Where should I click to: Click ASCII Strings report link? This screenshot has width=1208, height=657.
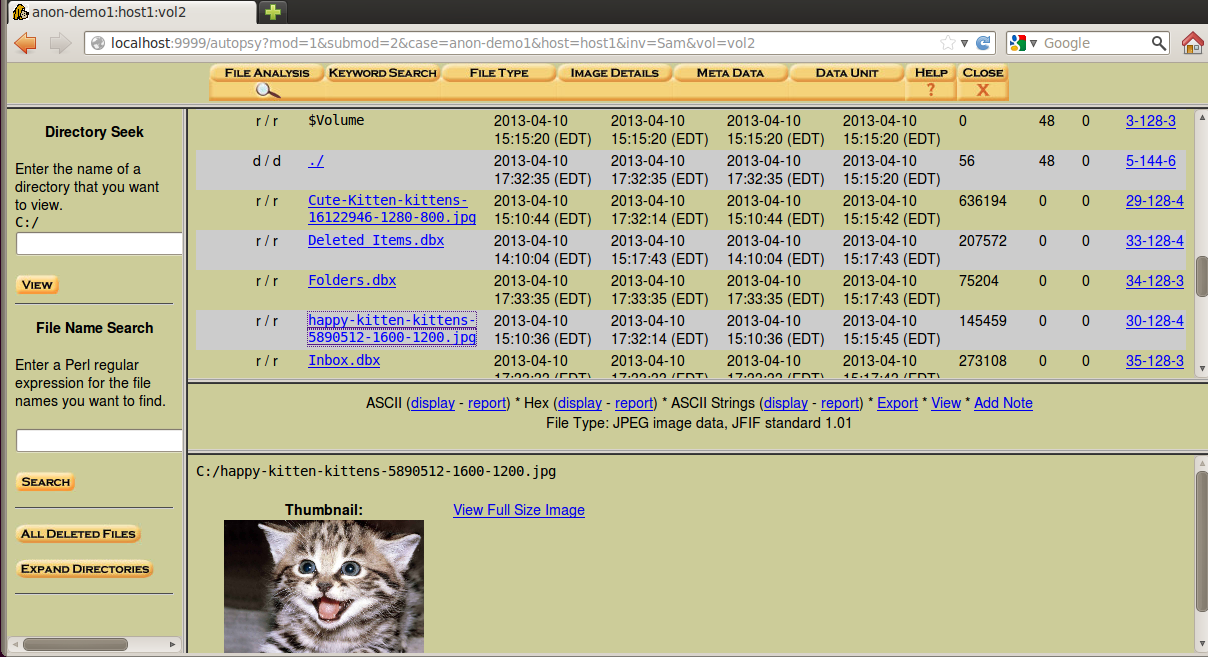(x=840, y=403)
